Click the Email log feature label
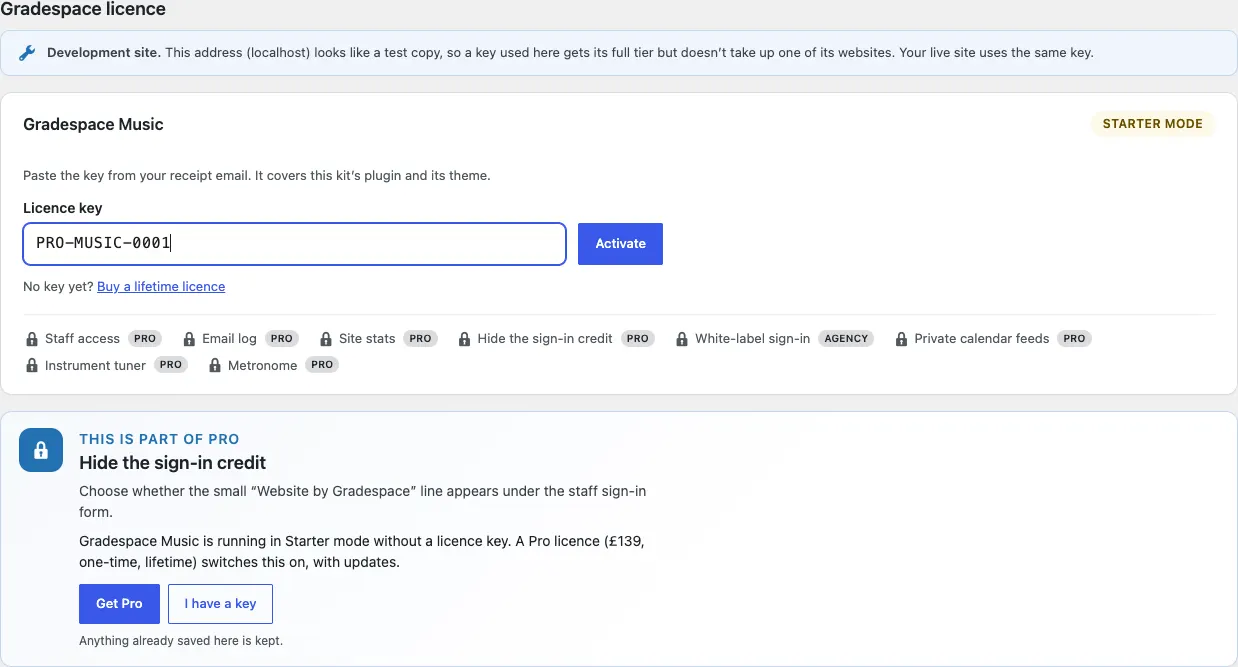1238x667 pixels. [x=229, y=339]
